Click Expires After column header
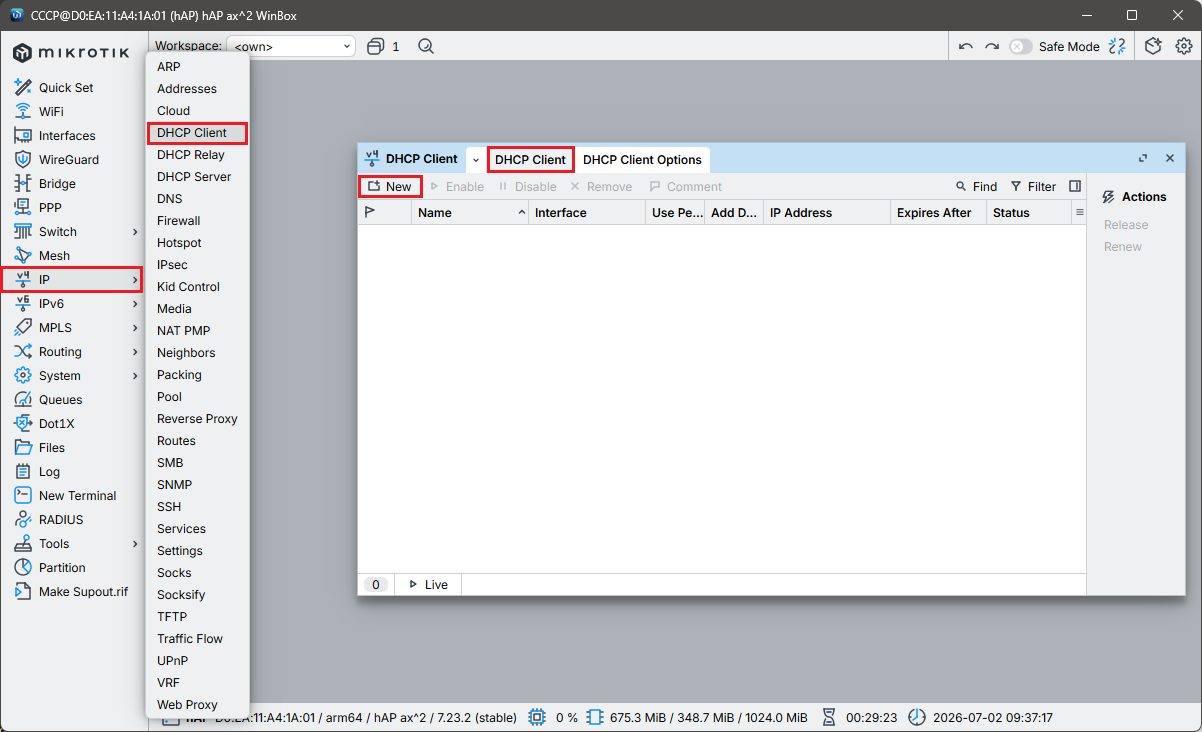The image size is (1202, 732). 938,212
